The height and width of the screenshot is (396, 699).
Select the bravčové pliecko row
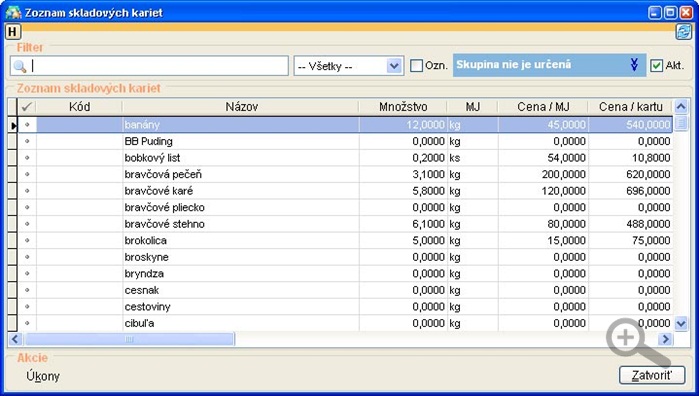[345, 207]
